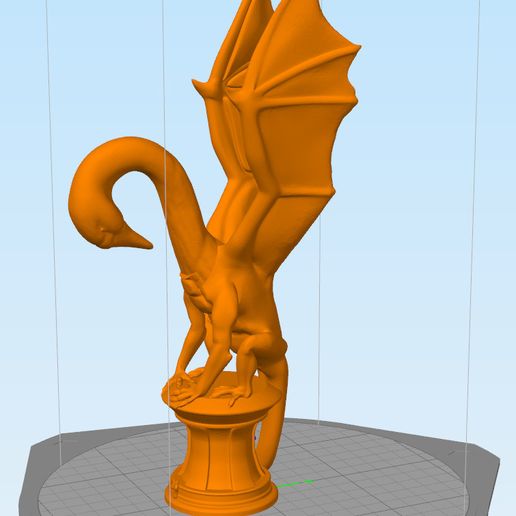The height and width of the screenshot is (516, 516).
Task: Click the green axis arrow near pedestal base
Action: point(295,483)
